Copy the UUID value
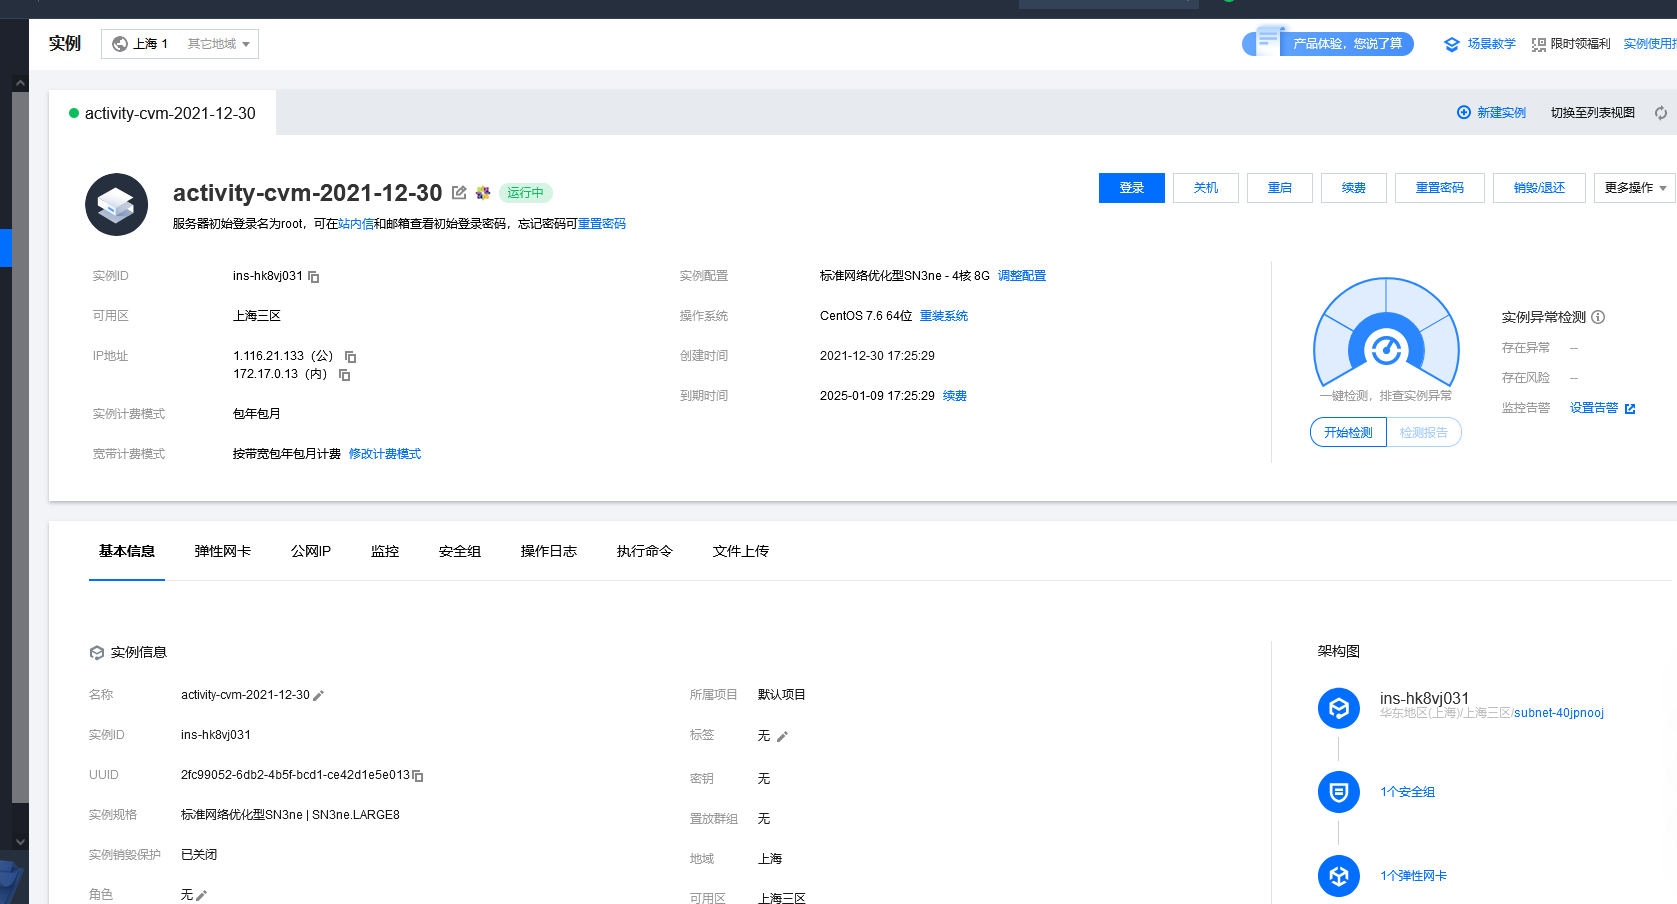This screenshot has width=1677, height=904. [x=418, y=776]
